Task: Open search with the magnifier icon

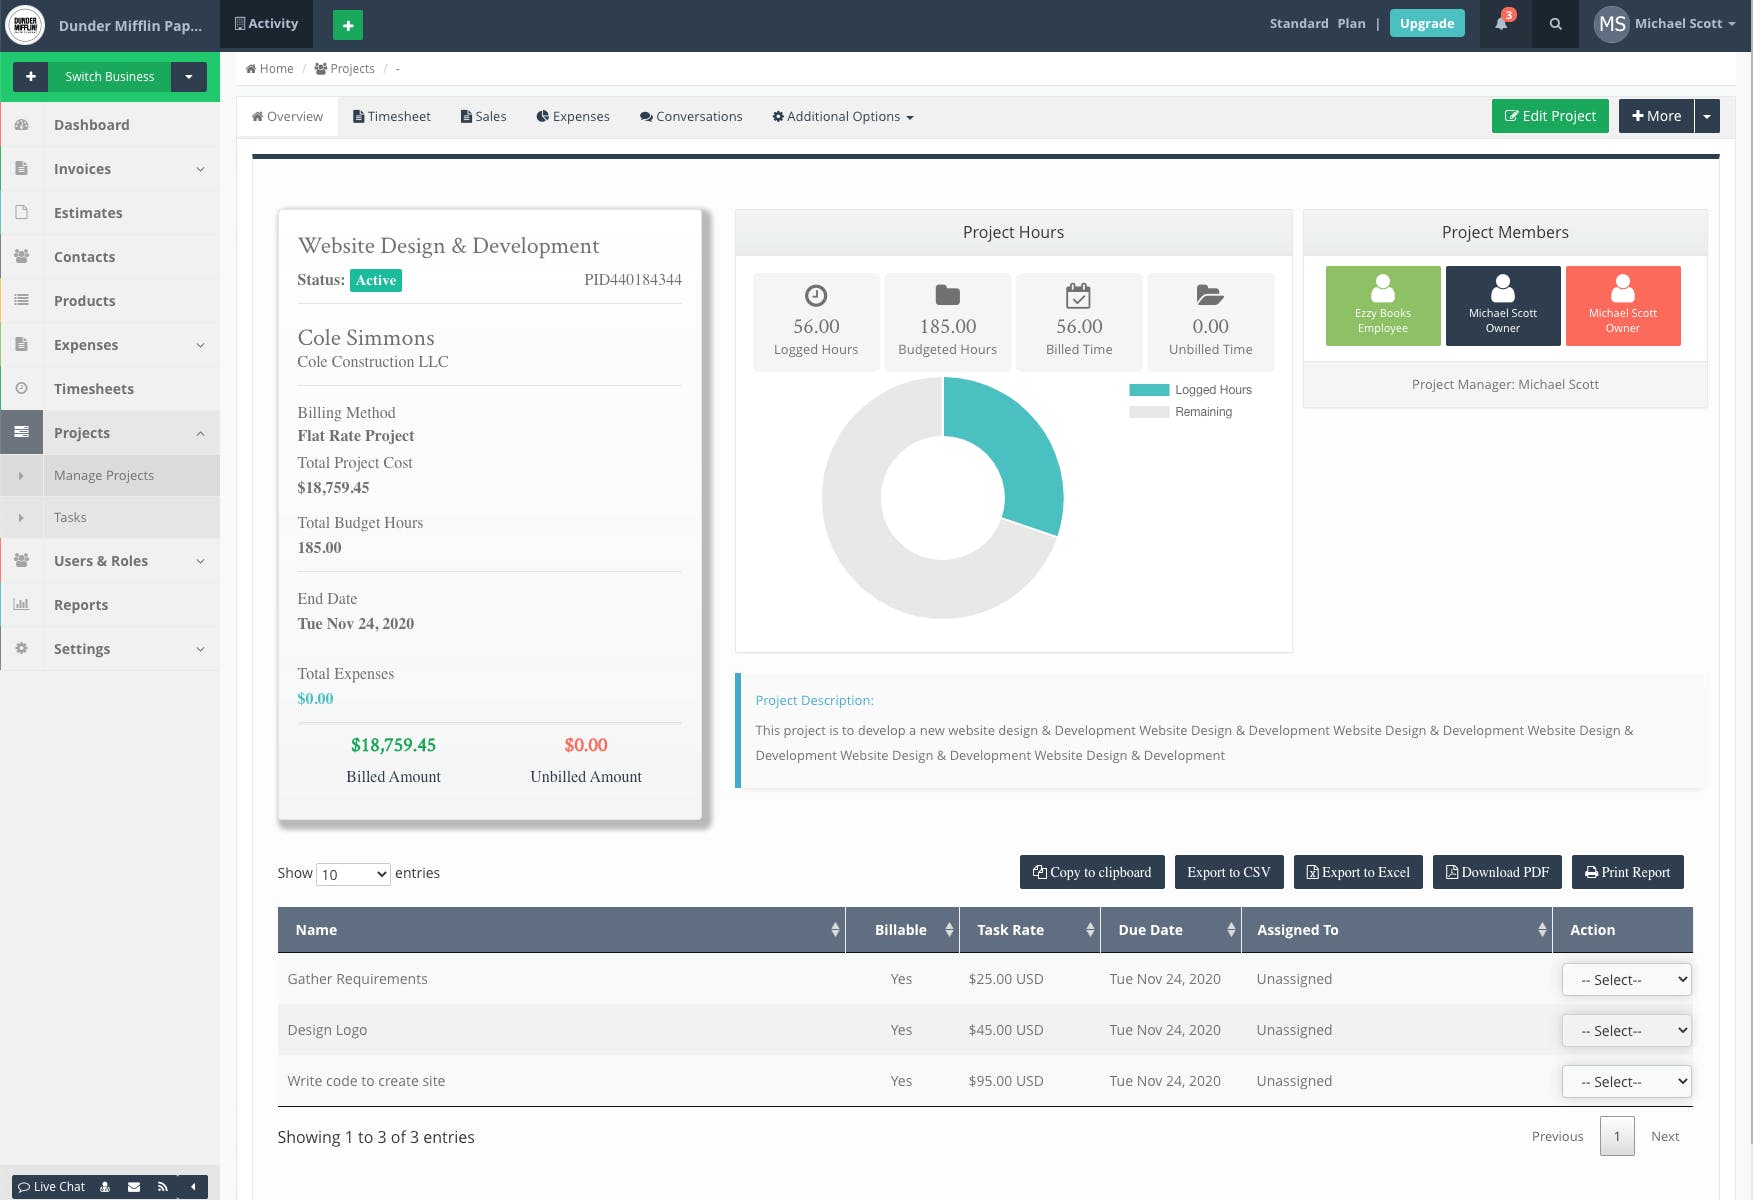Action: tap(1555, 24)
